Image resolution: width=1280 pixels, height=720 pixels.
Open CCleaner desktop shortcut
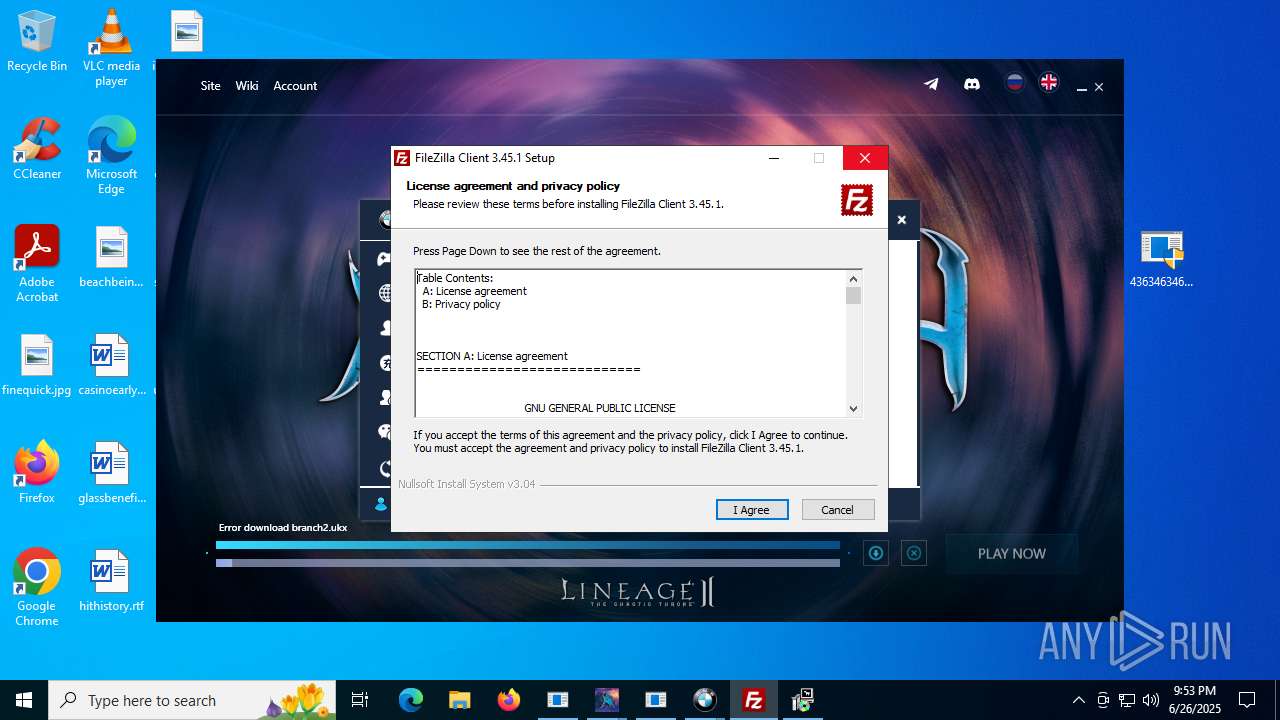(x=37, y=150)
